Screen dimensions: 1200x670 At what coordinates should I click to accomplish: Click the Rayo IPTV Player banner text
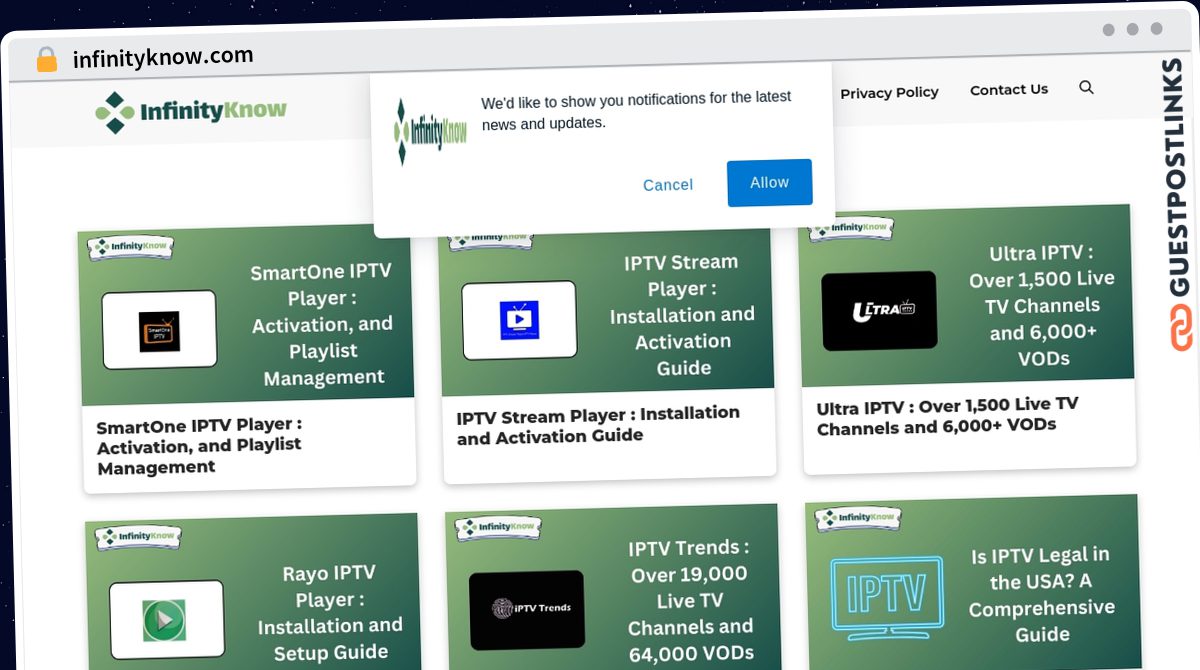(x=330, y=612)
